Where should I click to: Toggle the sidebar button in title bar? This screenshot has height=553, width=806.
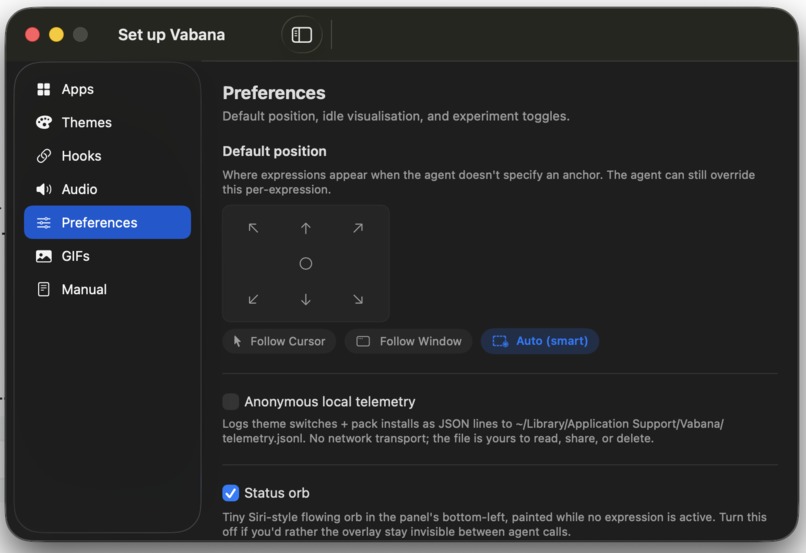[x=302, y=35]
